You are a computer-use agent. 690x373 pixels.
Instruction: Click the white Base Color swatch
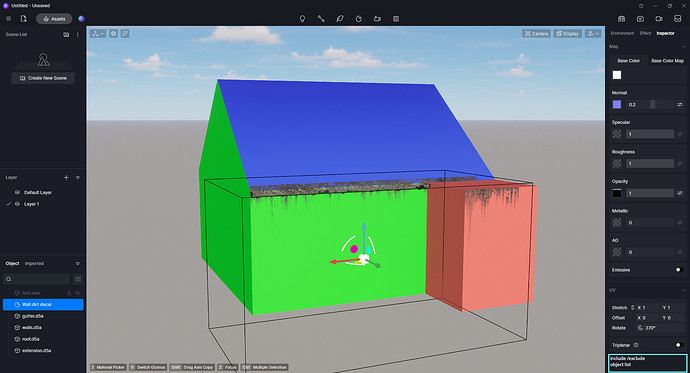pyautogui.click(x=617, y=75)
